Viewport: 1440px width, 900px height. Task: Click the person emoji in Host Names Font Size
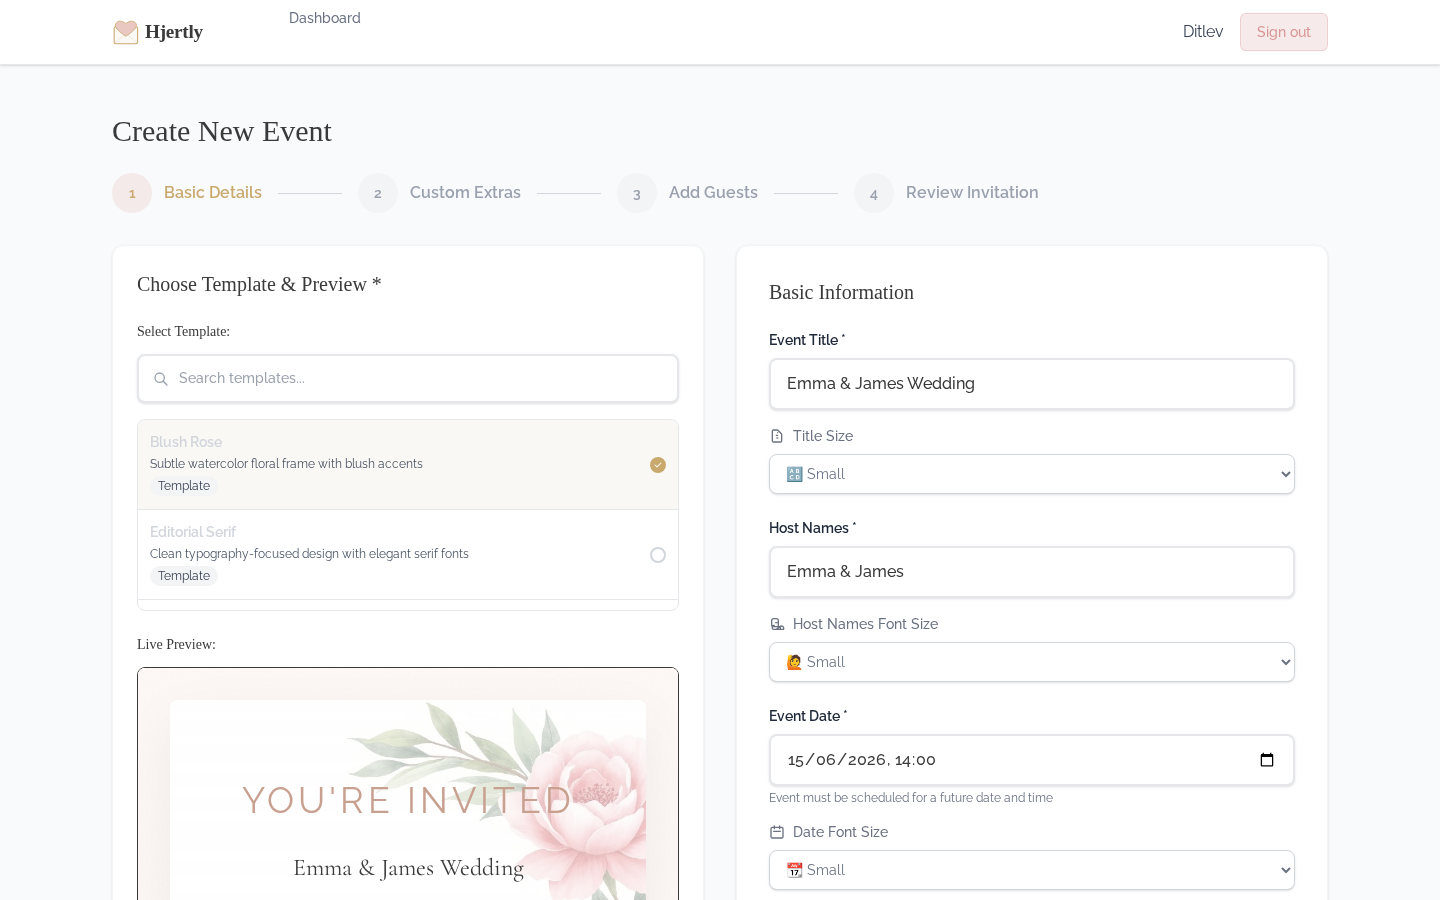point(795,662)
